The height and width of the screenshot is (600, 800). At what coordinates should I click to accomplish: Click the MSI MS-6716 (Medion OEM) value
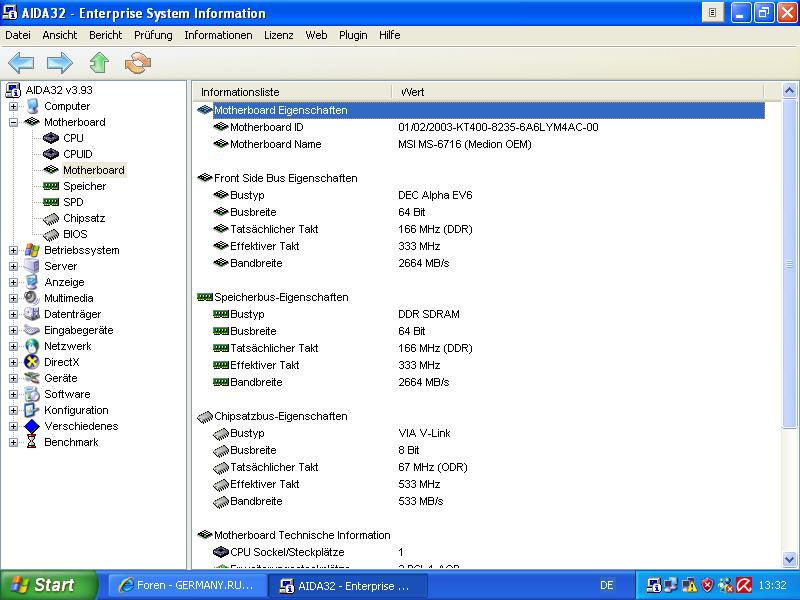[465, 144]
